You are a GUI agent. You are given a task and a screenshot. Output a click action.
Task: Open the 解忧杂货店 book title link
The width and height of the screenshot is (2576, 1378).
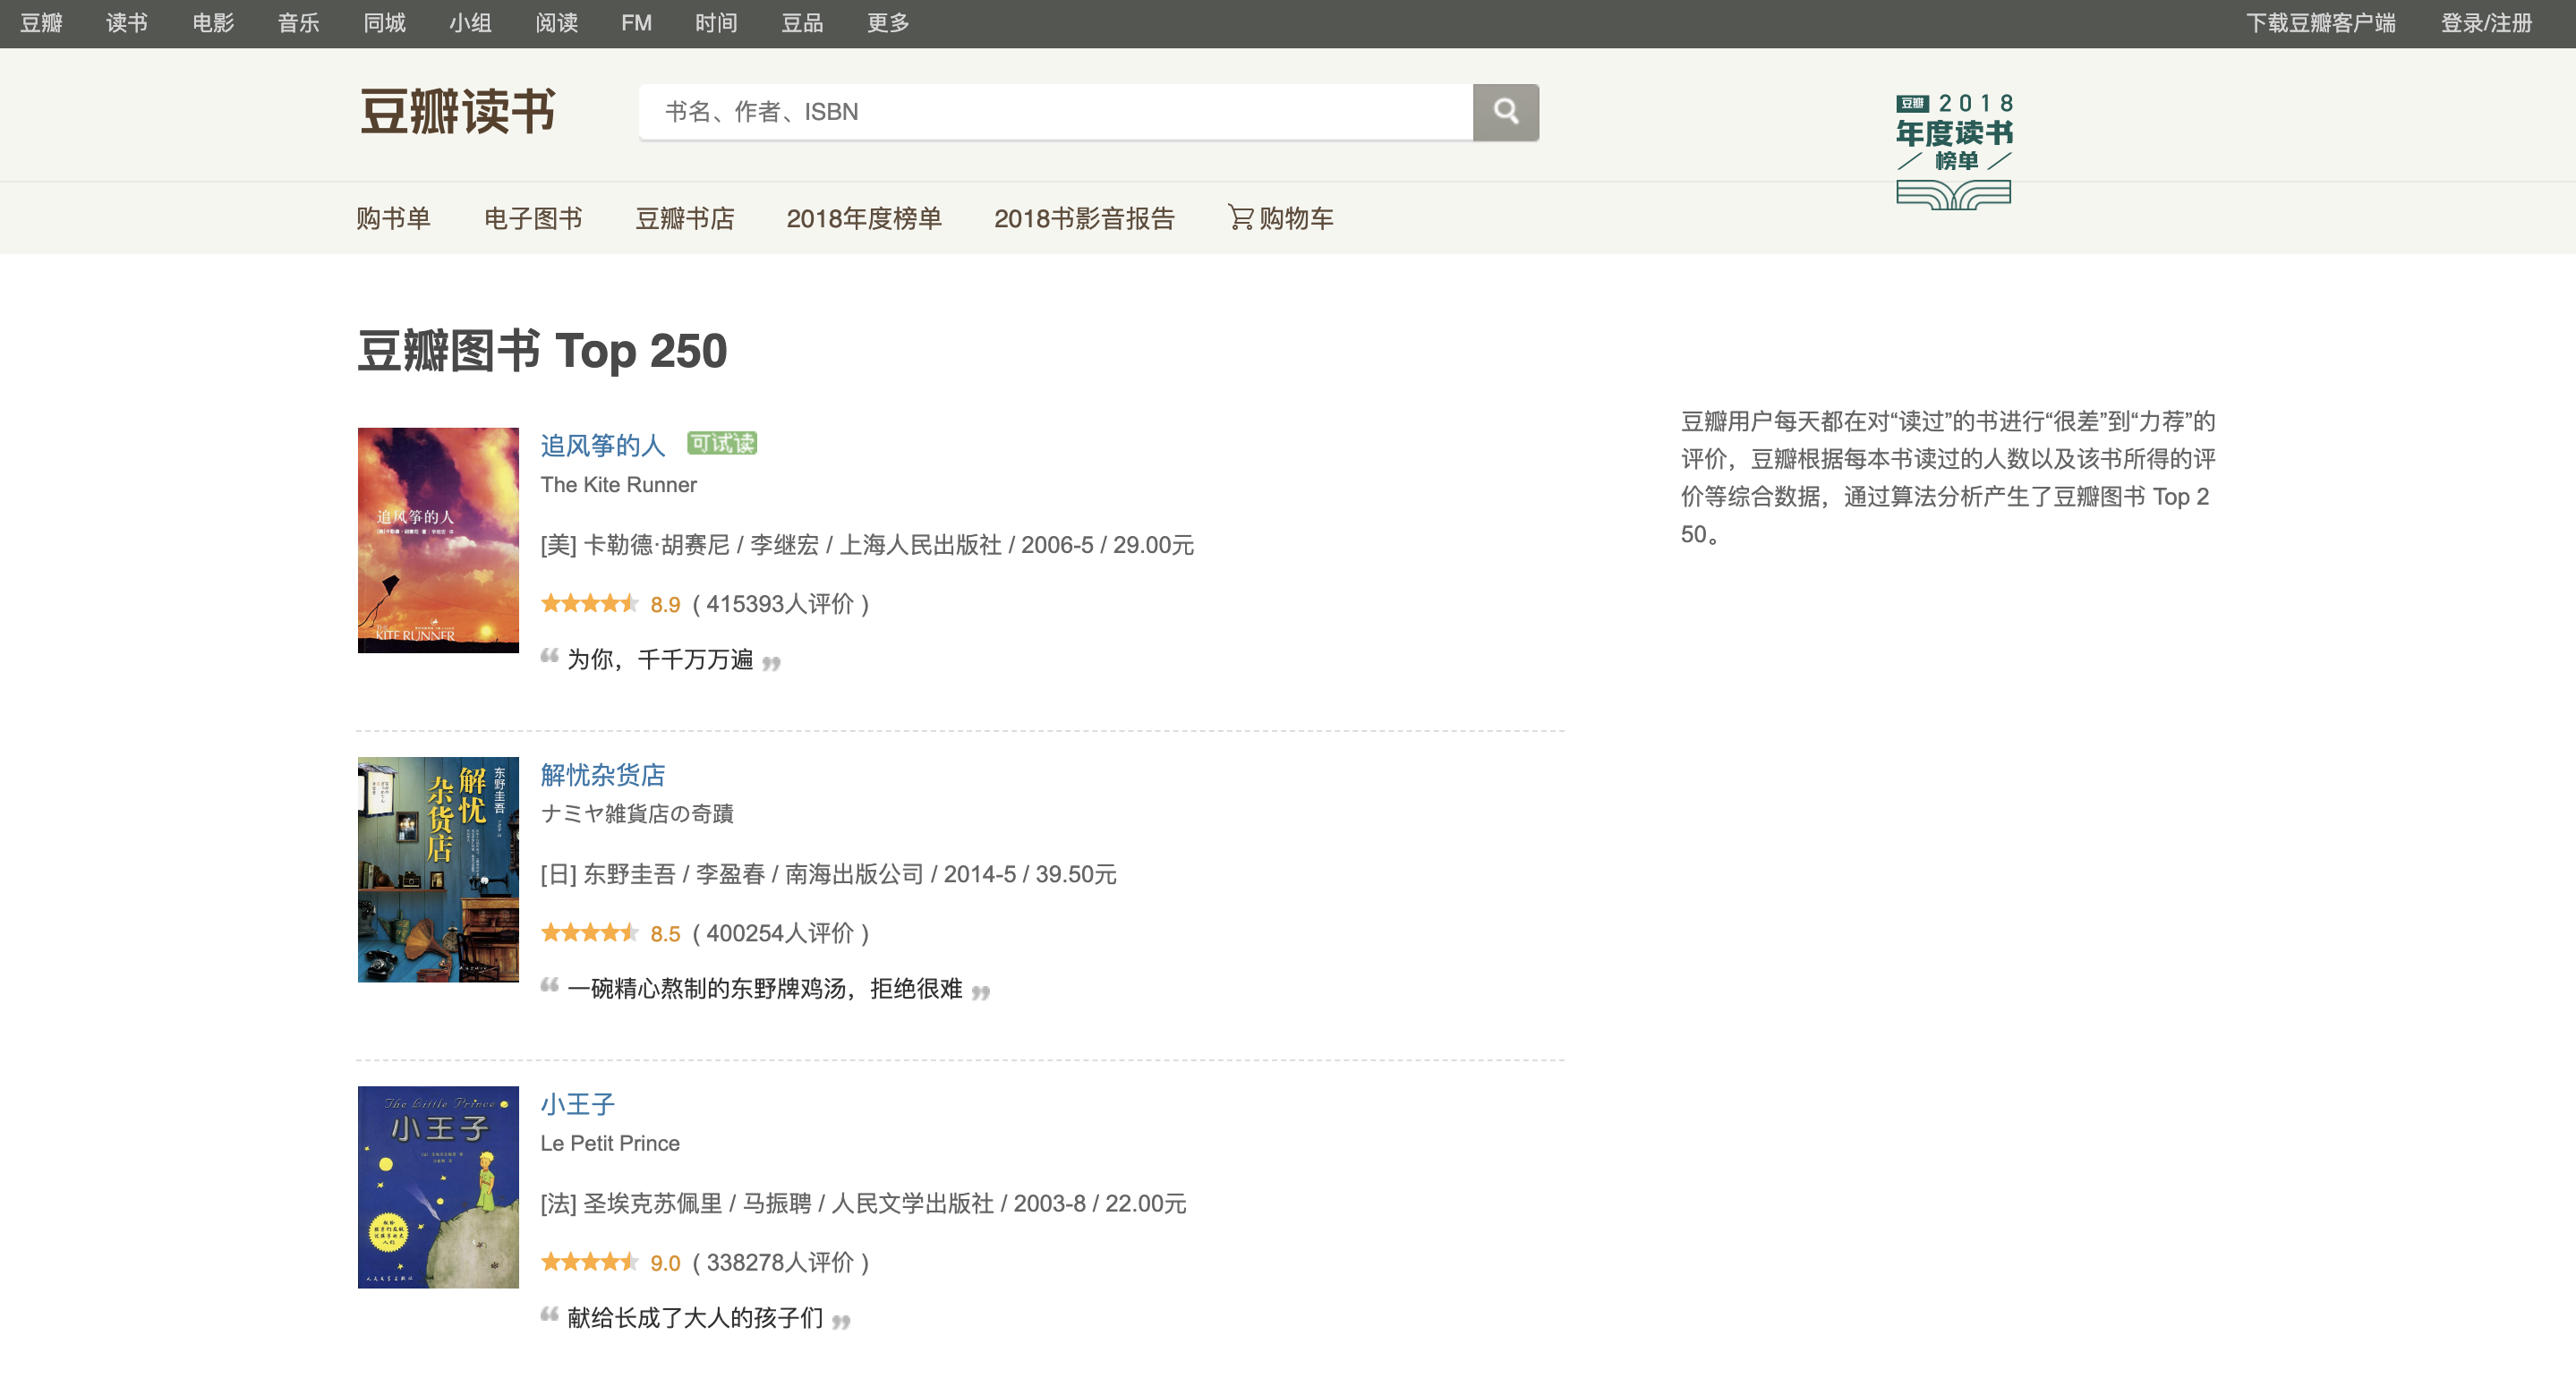pos(603,774)
